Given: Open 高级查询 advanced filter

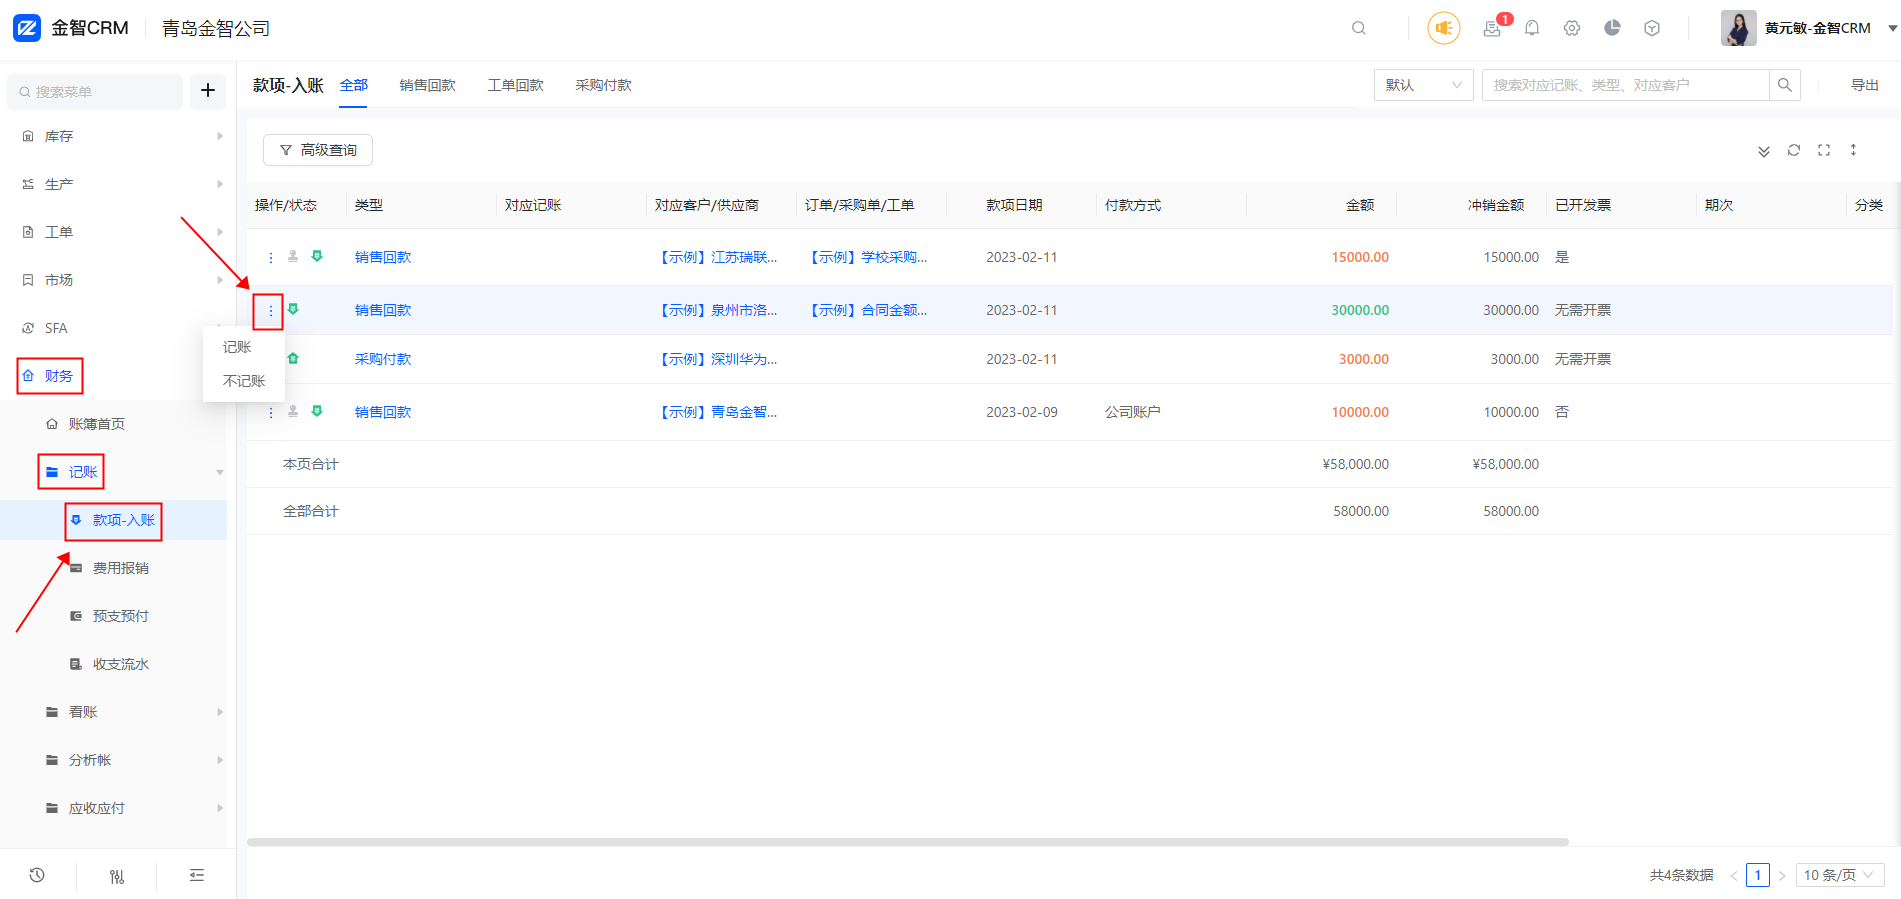Looking at the screenshot, I should coord(318,150).
